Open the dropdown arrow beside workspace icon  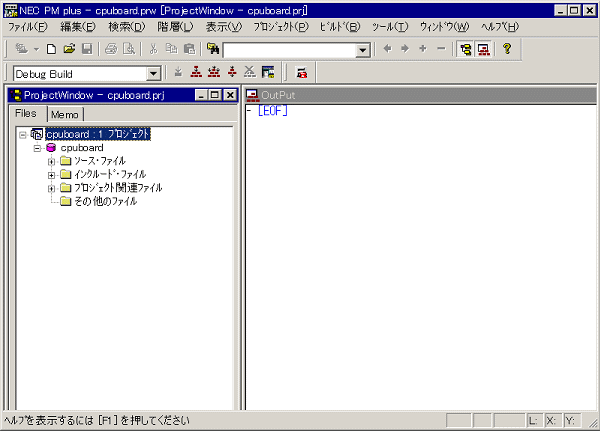pos(36,49)
